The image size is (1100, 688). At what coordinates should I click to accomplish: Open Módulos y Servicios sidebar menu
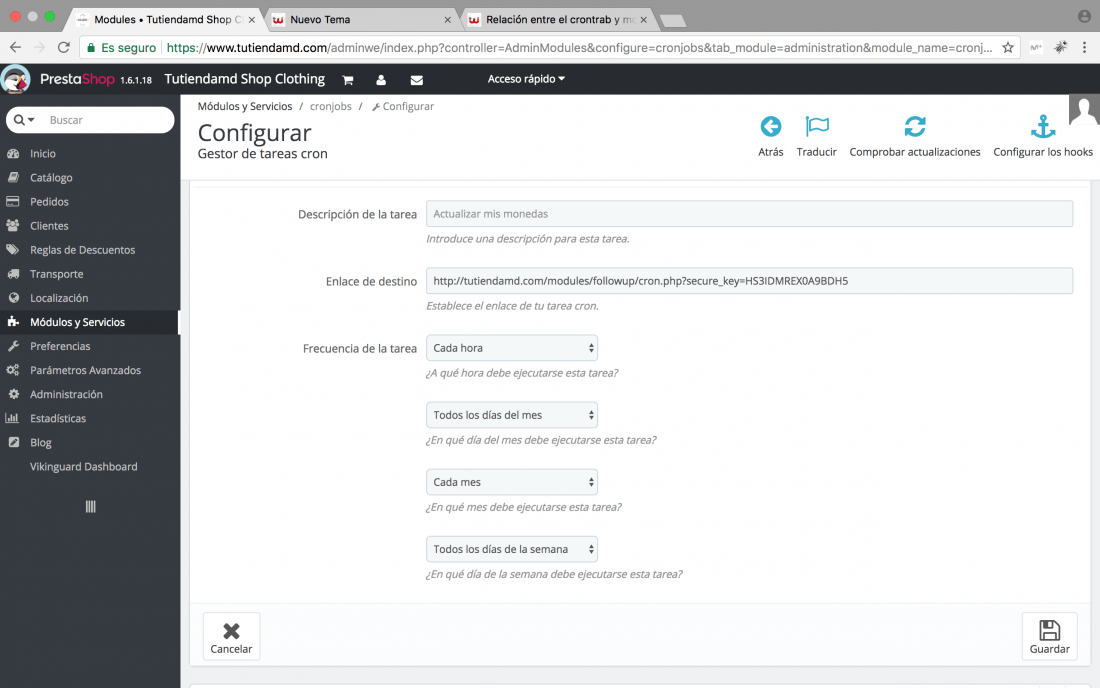coord(90,322)
